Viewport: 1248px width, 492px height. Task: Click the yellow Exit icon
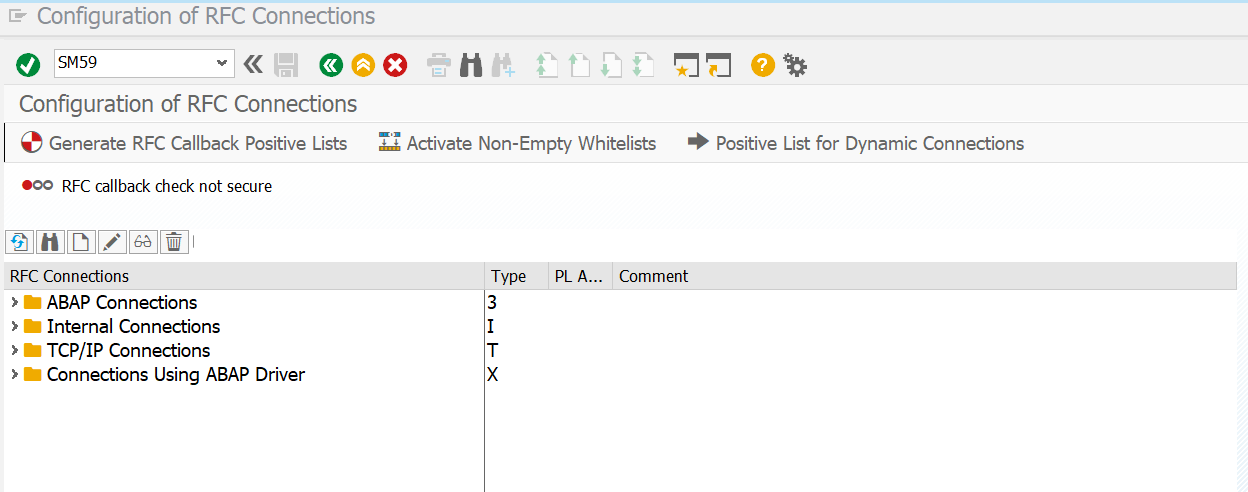(x=363, y=65)
